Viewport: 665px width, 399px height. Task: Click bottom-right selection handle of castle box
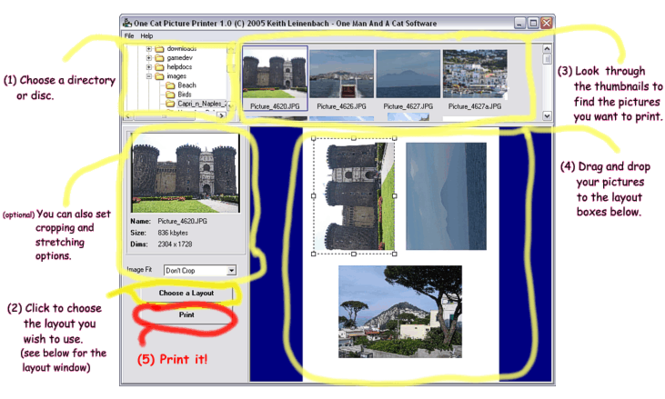click(395, 254)
